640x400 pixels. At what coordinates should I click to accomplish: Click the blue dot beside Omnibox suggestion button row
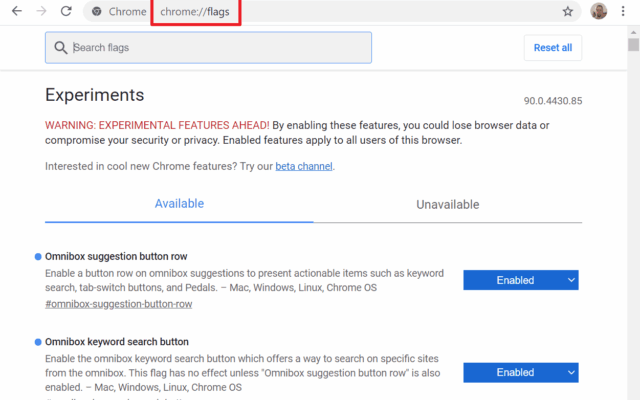pos(38,257)
